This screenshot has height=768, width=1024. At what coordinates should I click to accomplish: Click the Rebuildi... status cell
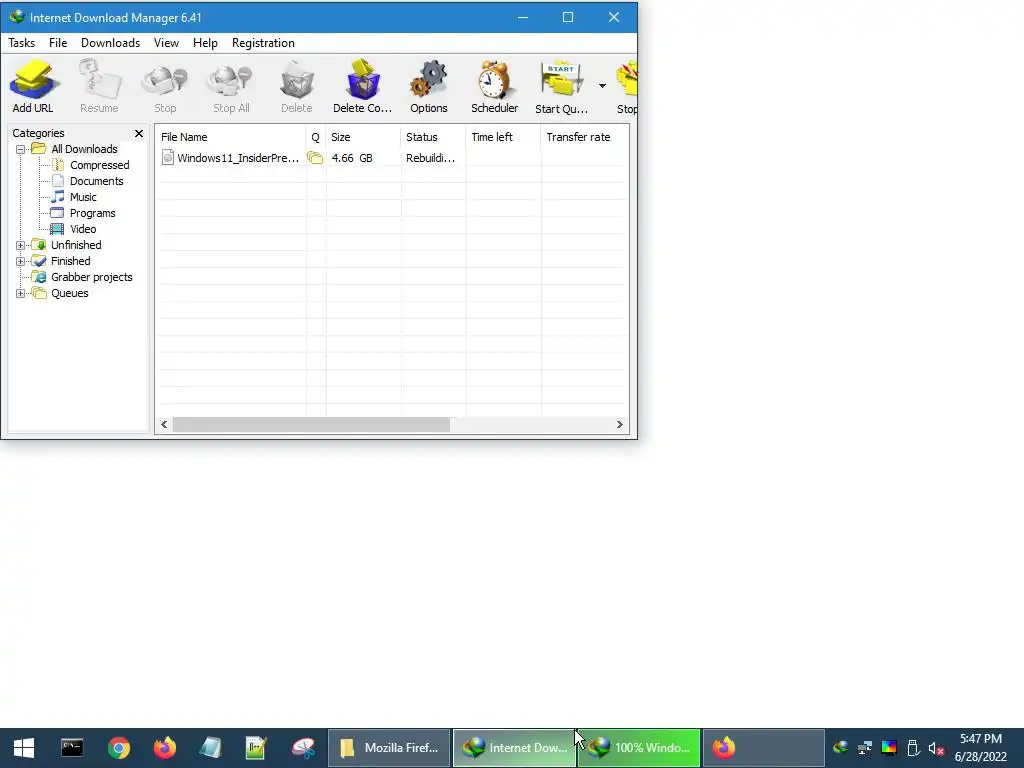coord(430,158)
